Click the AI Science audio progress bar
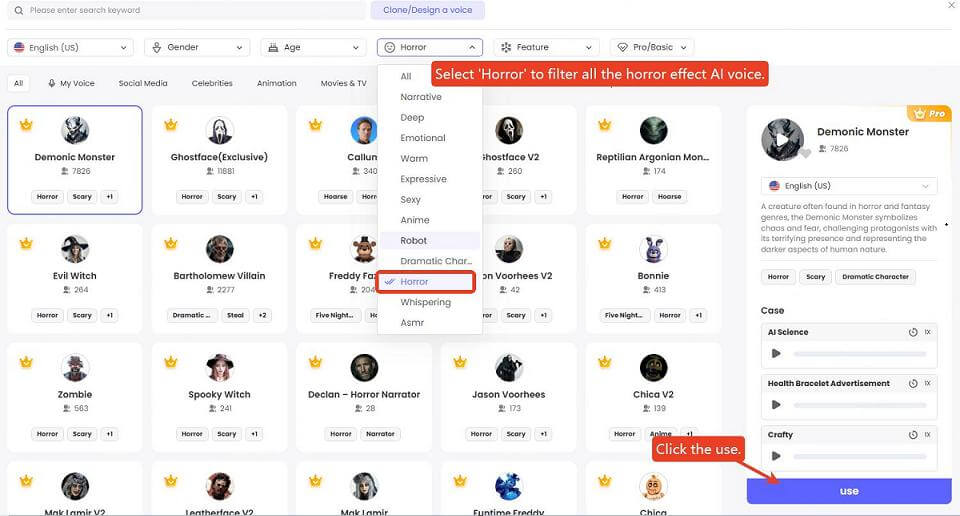The width and height of the screenshot is (960, 516). (859, 354)
